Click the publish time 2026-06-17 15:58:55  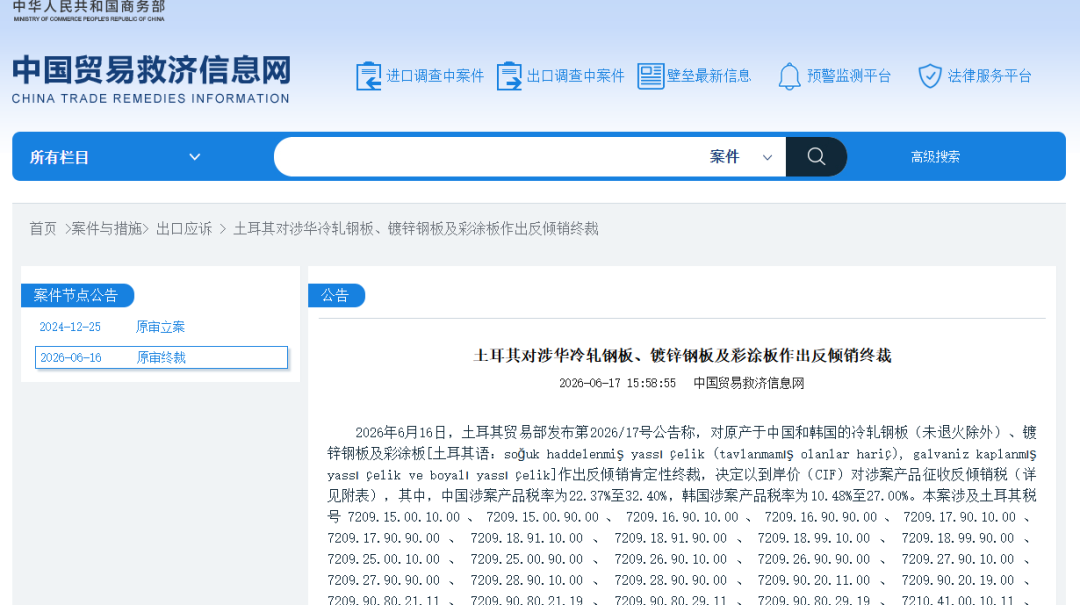coord(617,383)
